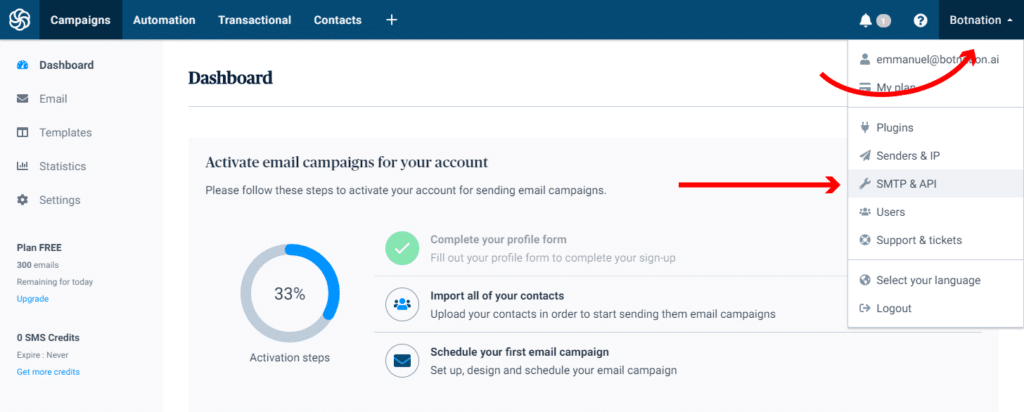Click the green profile-complete checkmark icon

tap(403, 248)
